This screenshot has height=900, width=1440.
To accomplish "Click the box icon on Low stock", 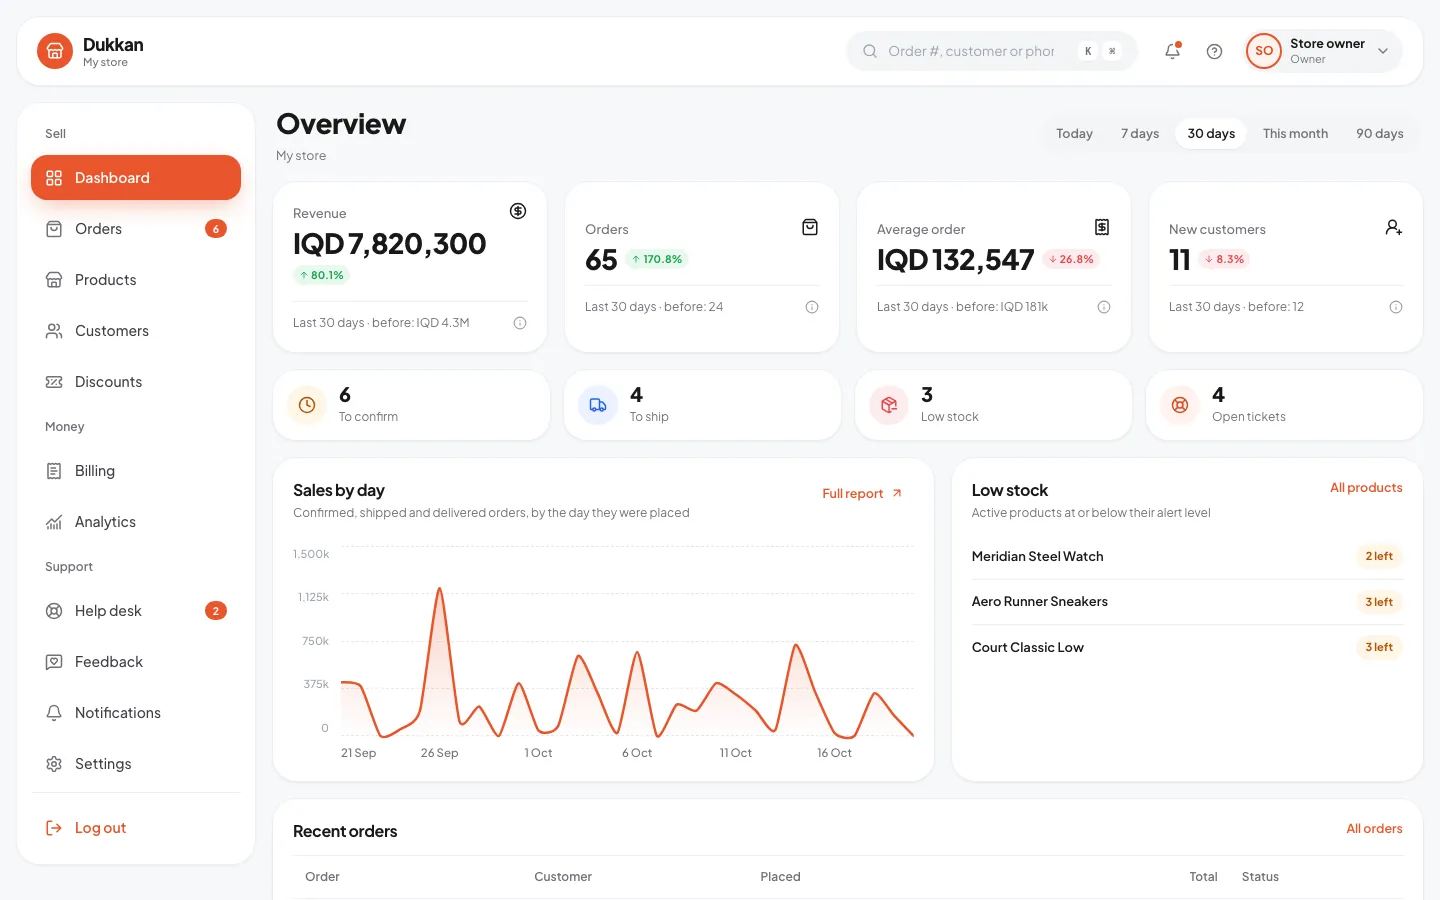I will pos(889,405).
